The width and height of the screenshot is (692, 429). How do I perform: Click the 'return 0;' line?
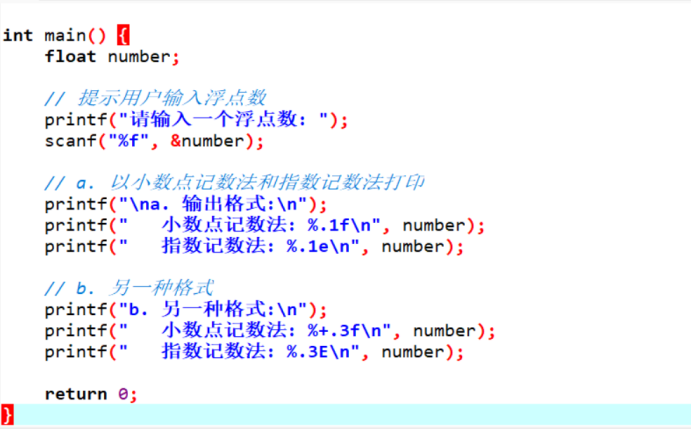coord(91,394)
